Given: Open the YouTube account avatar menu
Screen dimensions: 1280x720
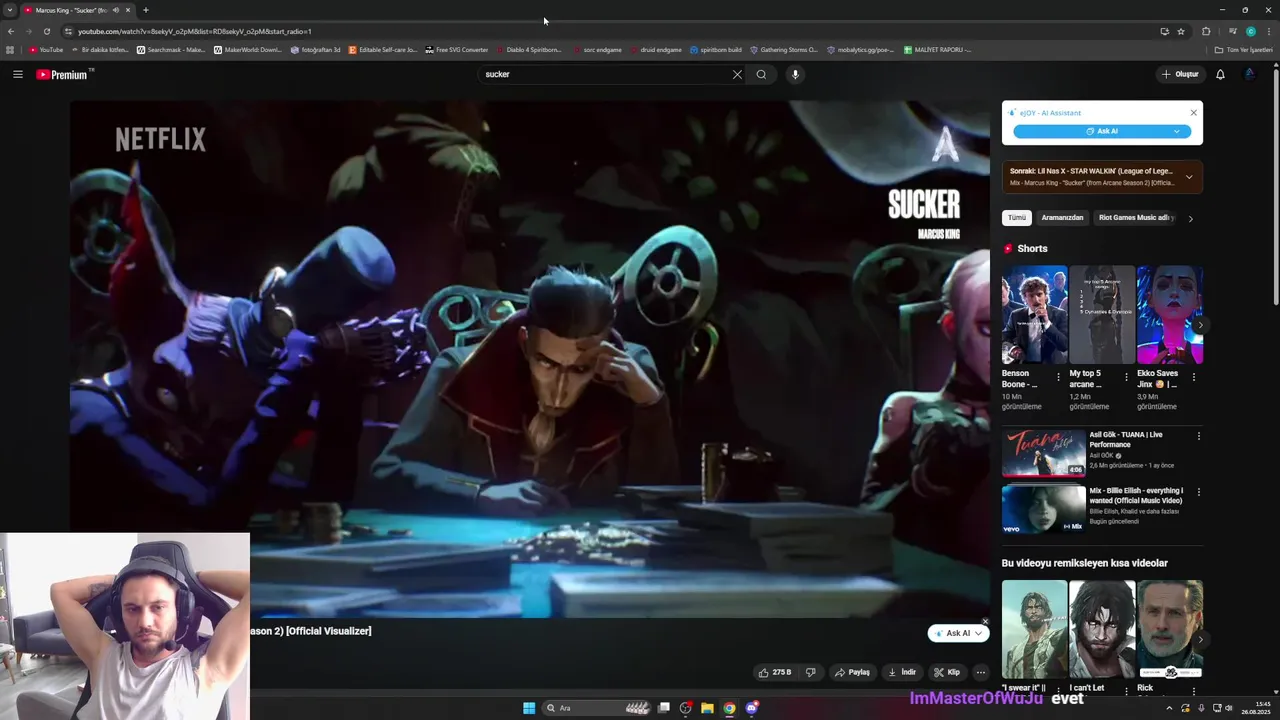Looking at the screenshot, I should [x=1249, y=74].
